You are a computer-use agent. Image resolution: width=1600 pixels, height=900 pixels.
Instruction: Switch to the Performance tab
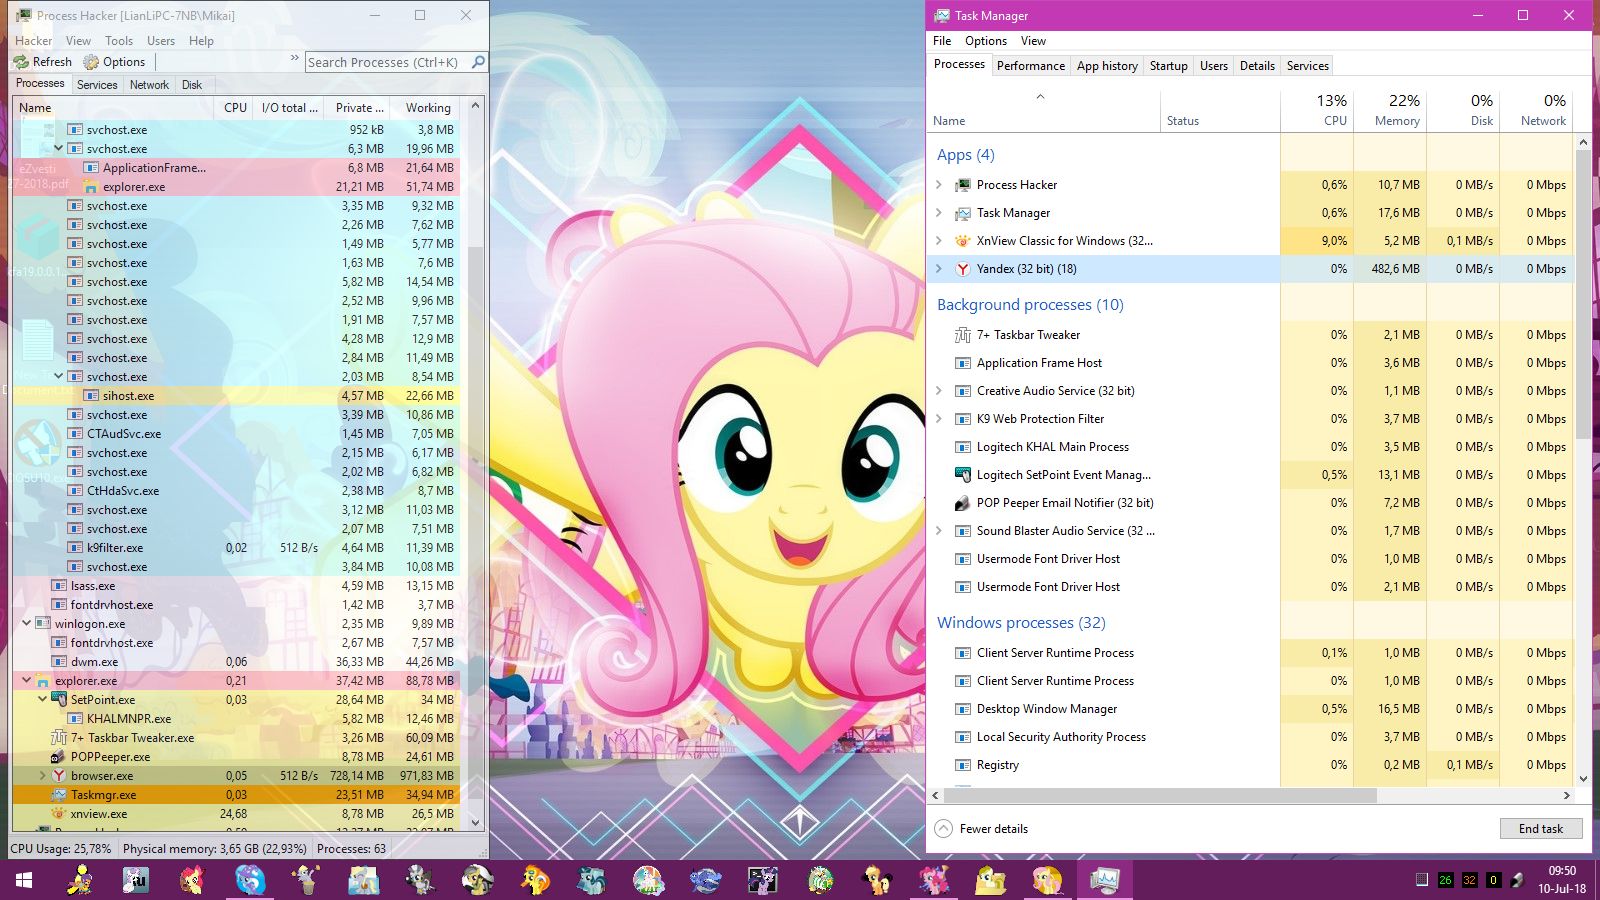(x=1030, y=66)
